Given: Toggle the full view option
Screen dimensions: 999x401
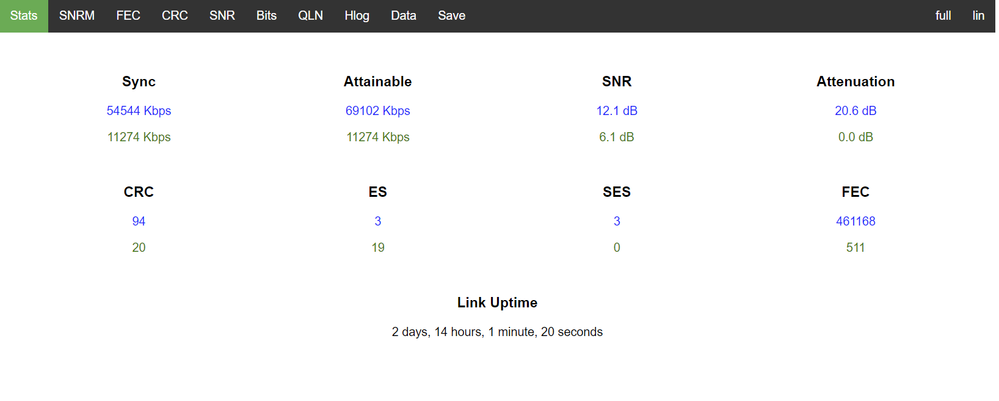Looking at the screenshot, I should 943,16.
